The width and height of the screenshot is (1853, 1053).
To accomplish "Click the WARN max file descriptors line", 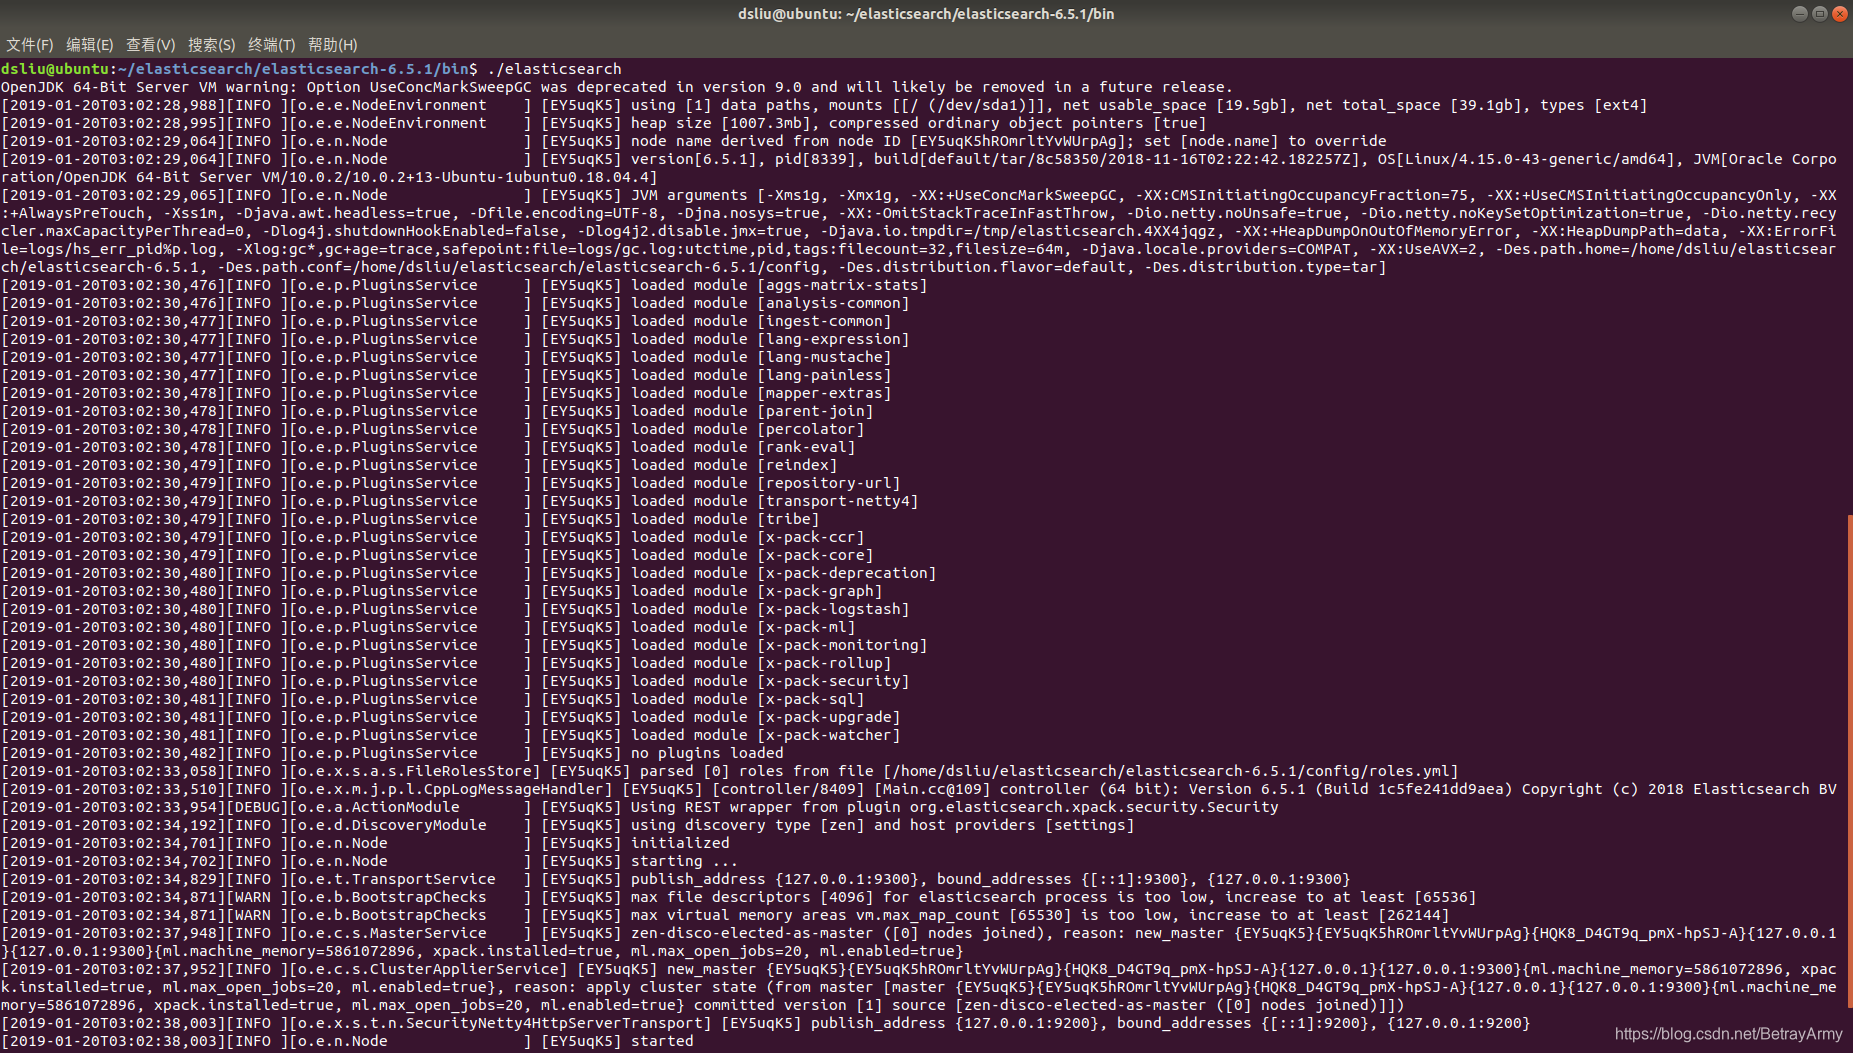I will pyautogui.click(x=739, y=897).
